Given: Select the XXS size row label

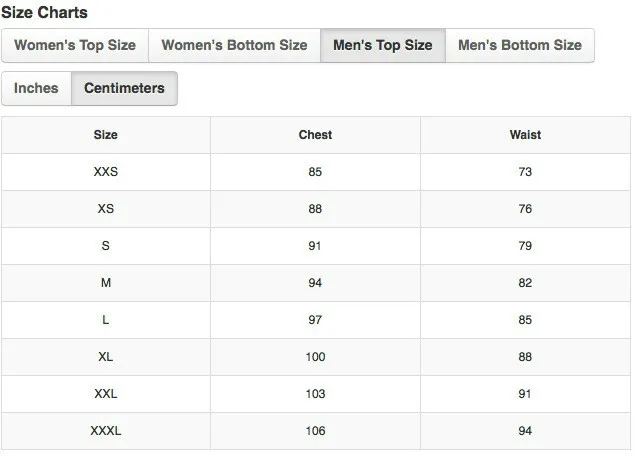Looking at the screenshot, I should click(105, 172).
